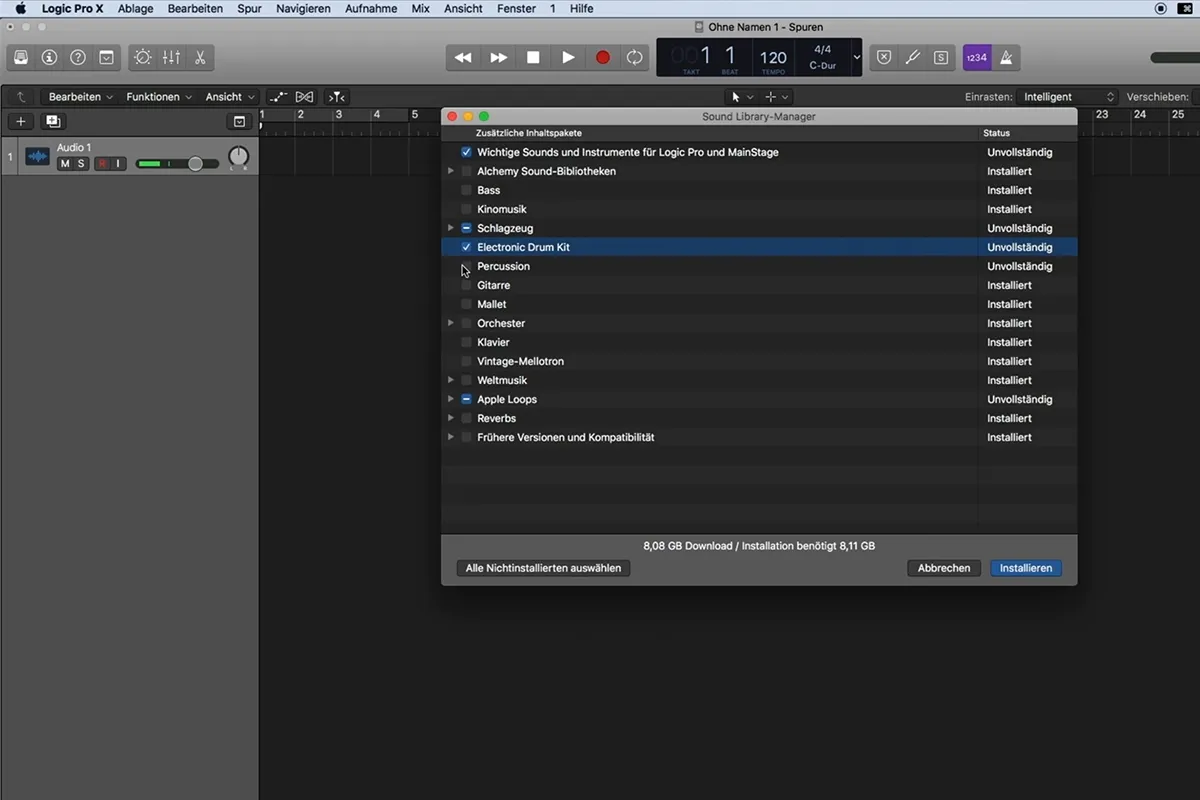
Task: Open the Quick Help question-mark icon
Action: click(x=78, y=57)
